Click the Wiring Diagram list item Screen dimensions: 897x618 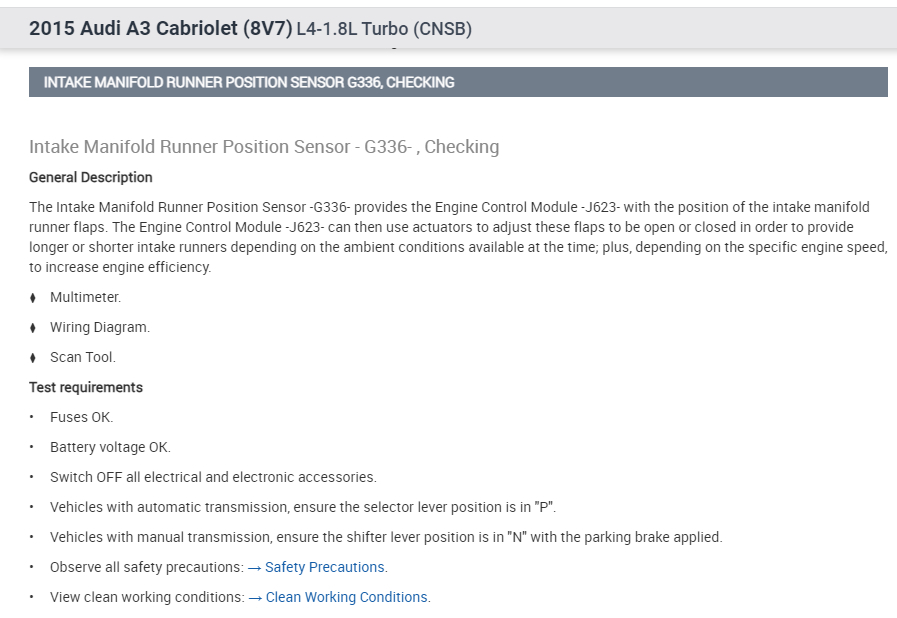[x=100, y=327]
